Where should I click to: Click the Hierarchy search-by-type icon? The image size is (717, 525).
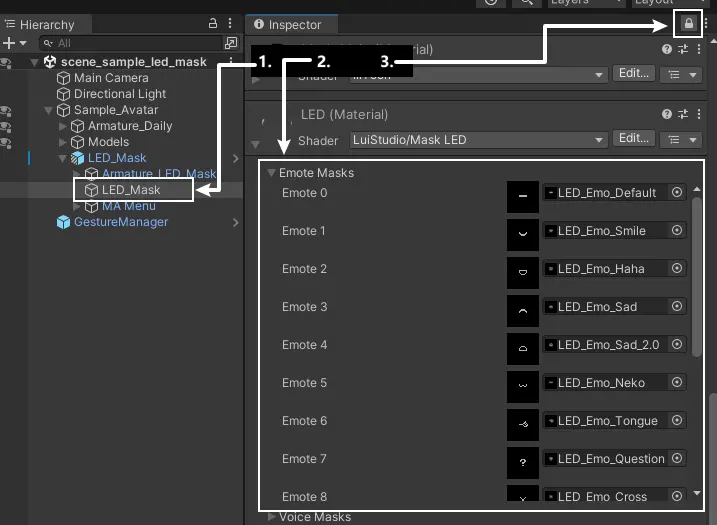[231, 43]
